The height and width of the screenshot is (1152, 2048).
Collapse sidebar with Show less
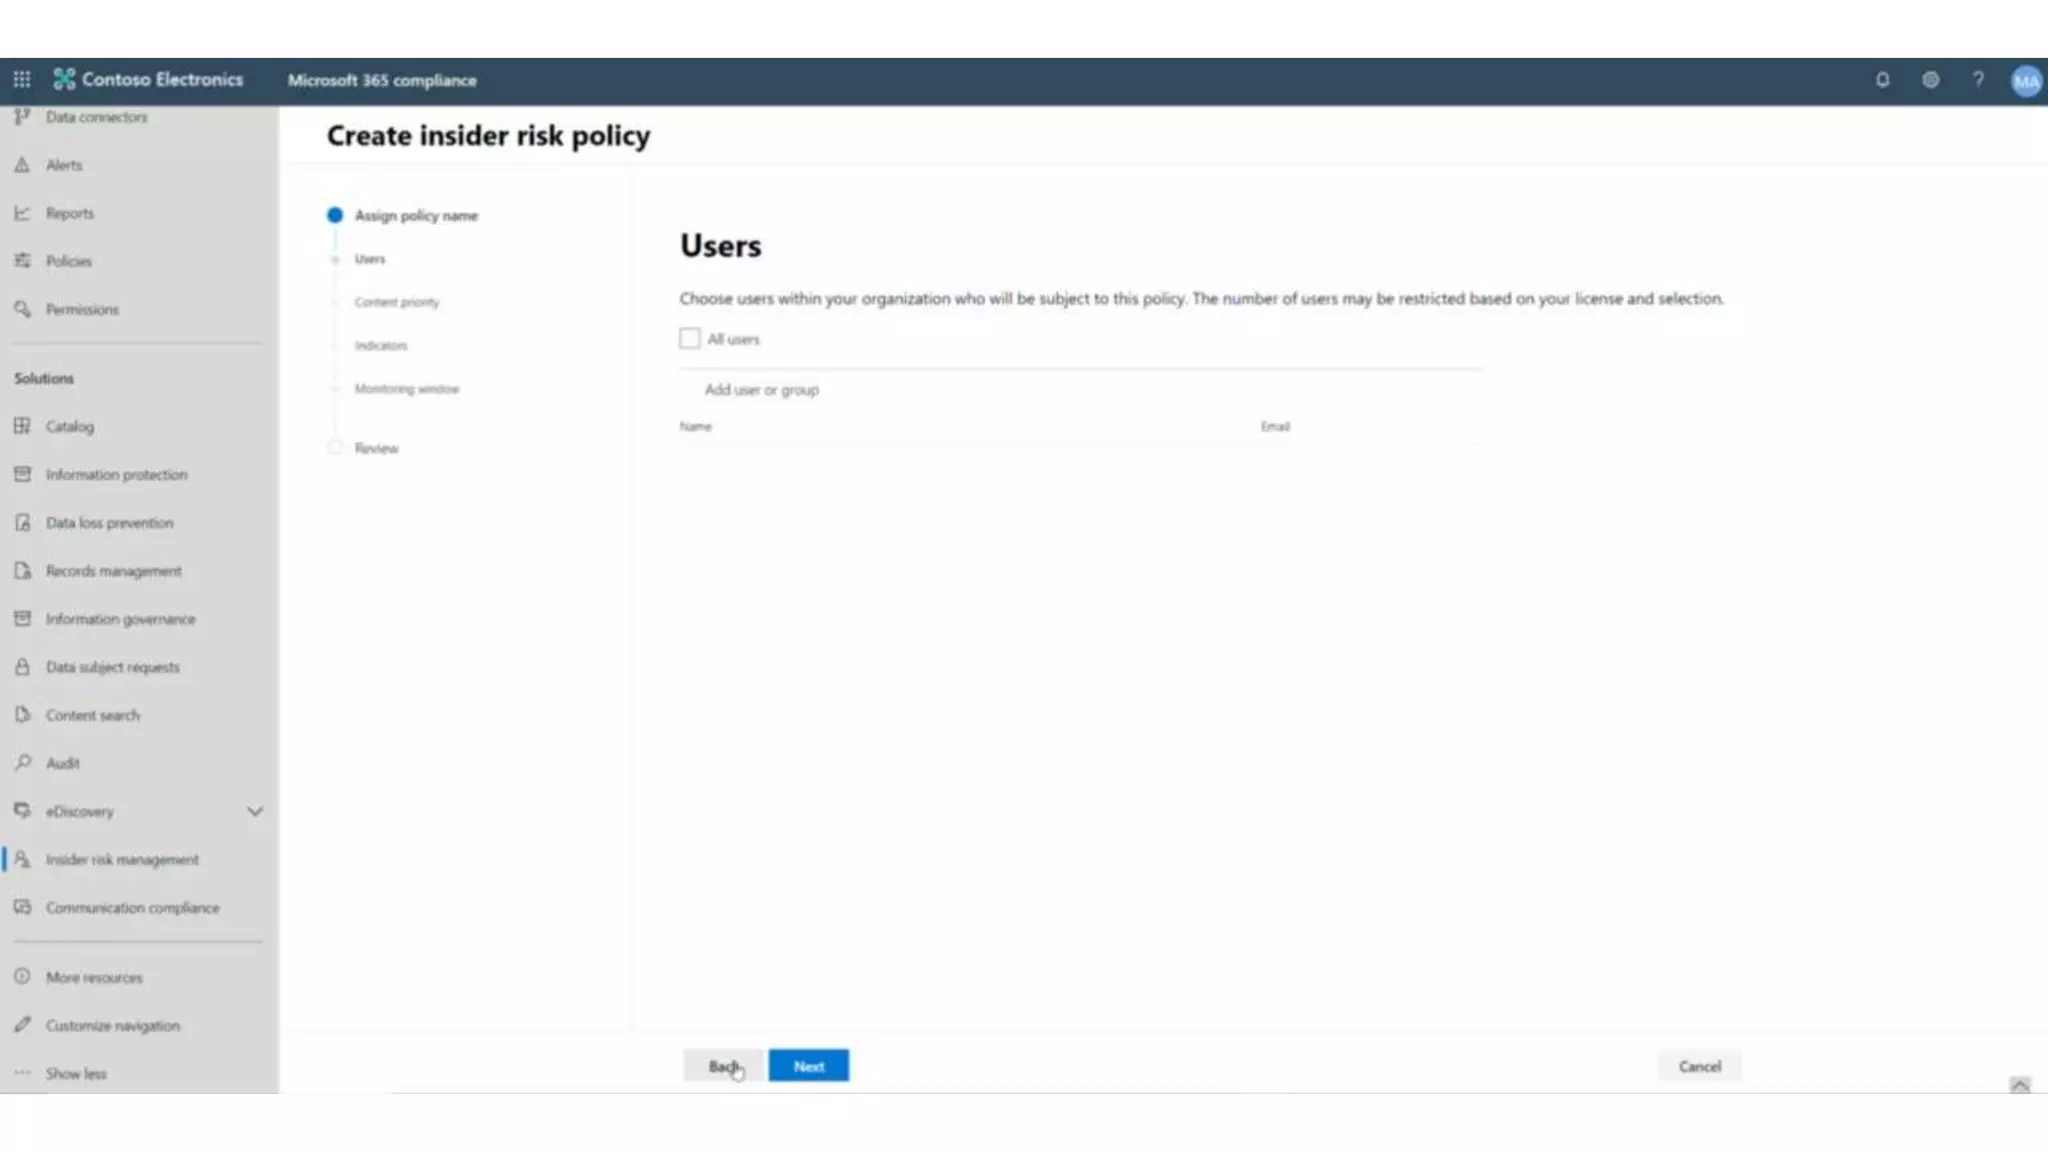[75, 1074]
